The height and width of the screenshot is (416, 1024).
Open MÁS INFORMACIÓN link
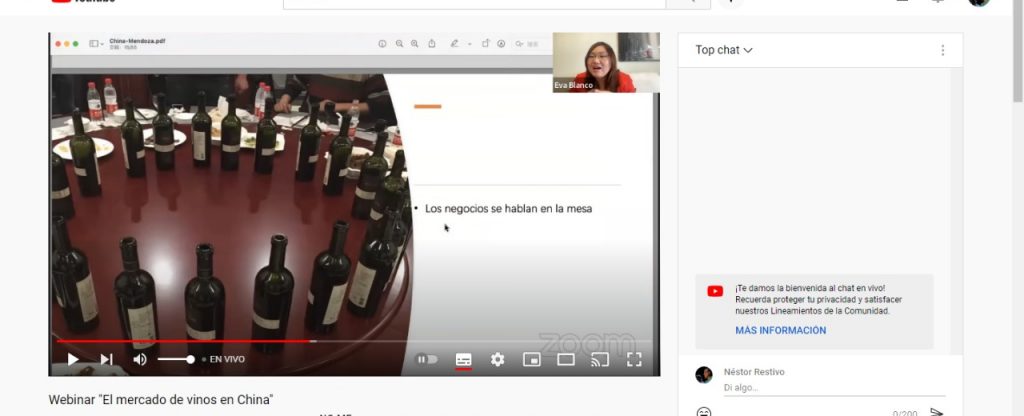pos(780,330)
